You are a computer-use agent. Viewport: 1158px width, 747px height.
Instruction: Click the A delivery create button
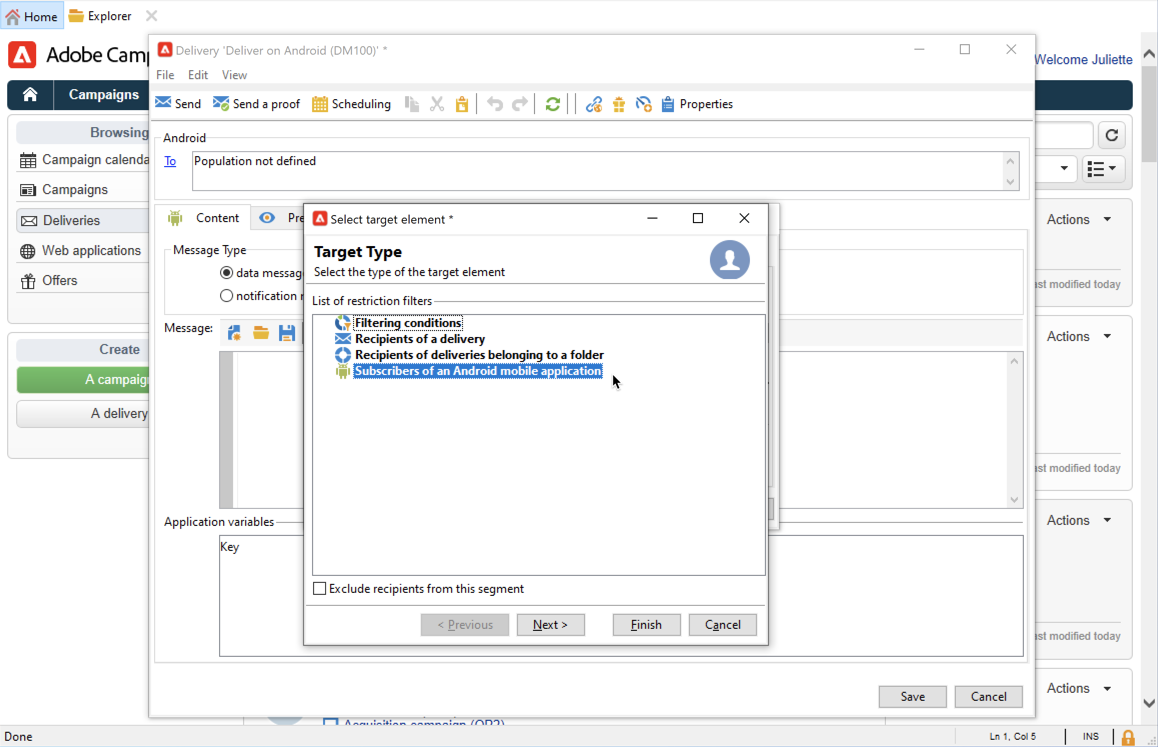[83, 414]
